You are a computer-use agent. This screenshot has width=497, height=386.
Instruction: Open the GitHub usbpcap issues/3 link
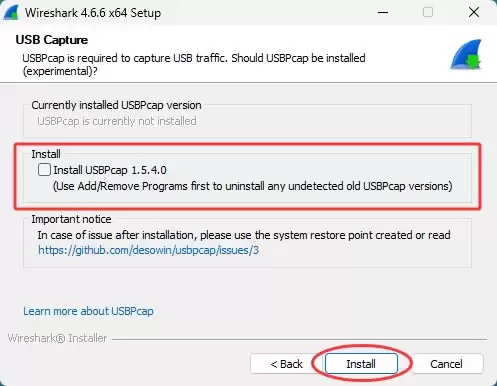(x=148, y=250)
